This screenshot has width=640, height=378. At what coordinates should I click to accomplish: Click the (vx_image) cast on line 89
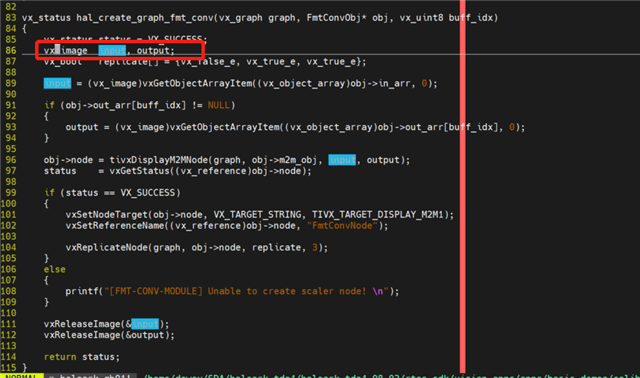(x=115, y=84)
